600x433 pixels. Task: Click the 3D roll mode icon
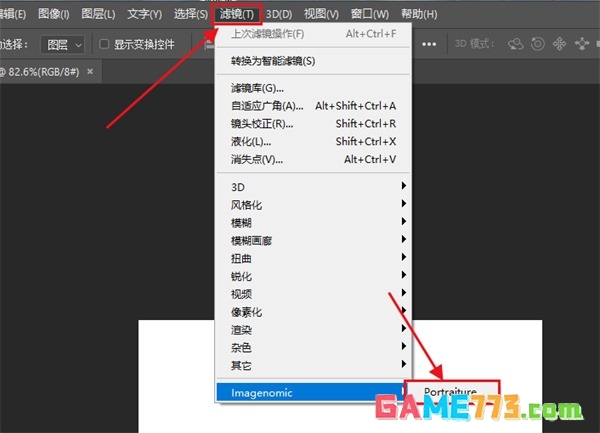click(538, 45)
